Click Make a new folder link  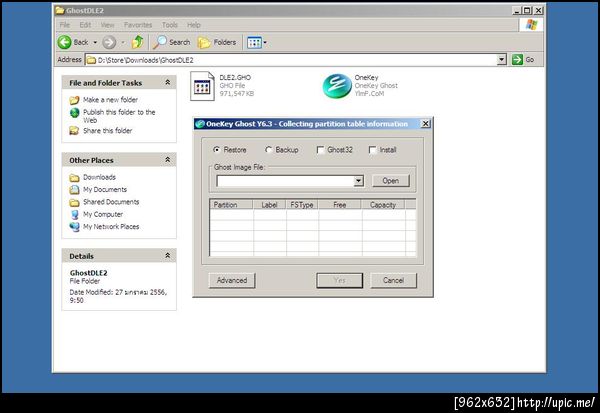pyautogui.click(x=111, y=100)
